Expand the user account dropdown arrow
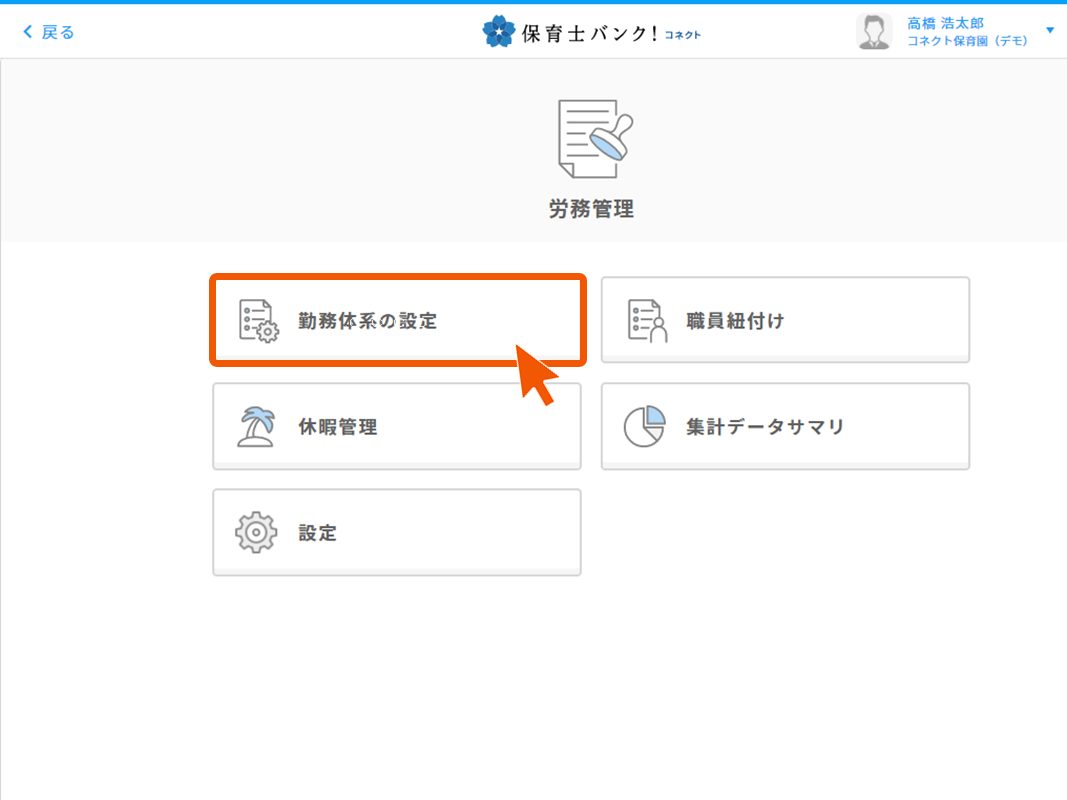Image resolution: width=1067 pixels, height=800 pixels. click(x=1050, y=31)
